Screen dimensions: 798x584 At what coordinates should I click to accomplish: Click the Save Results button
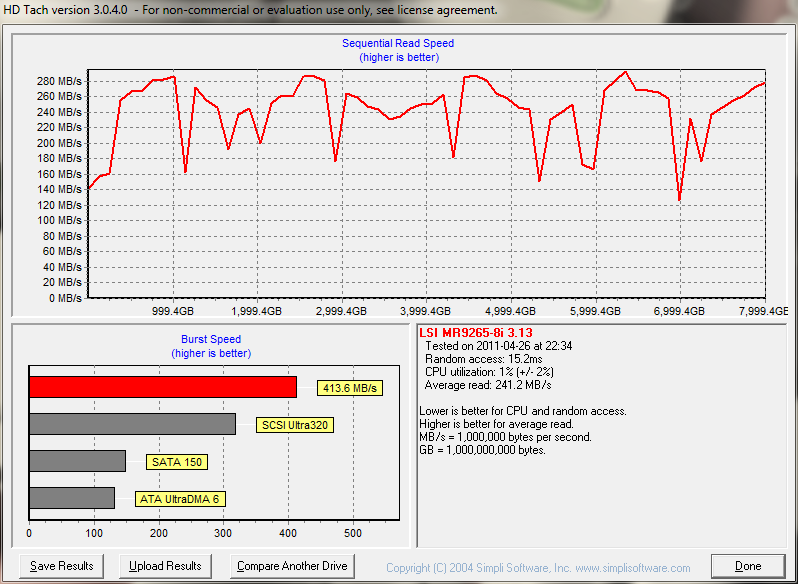62,566
